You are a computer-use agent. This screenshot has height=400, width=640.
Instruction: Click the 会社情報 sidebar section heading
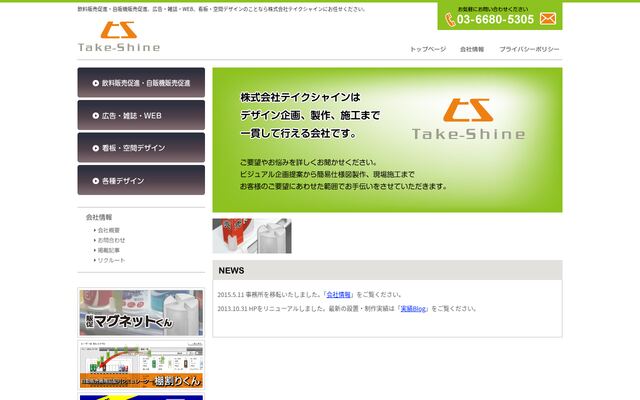99,217
